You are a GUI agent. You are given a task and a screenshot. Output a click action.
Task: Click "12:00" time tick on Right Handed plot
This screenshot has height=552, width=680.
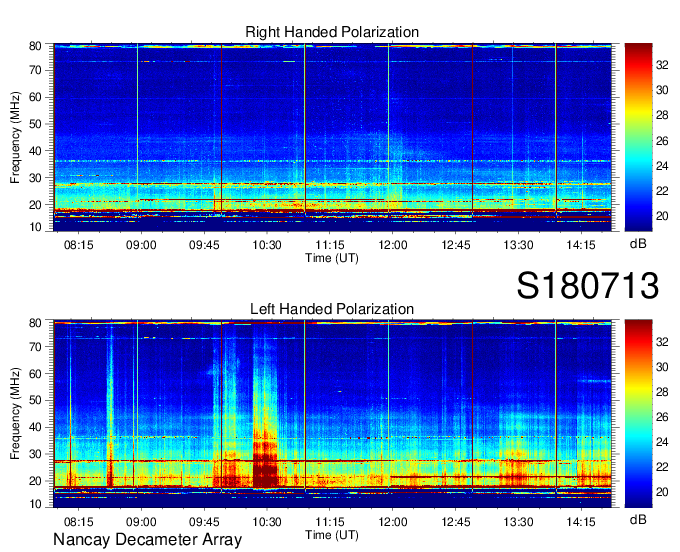[x=392, y=245]
